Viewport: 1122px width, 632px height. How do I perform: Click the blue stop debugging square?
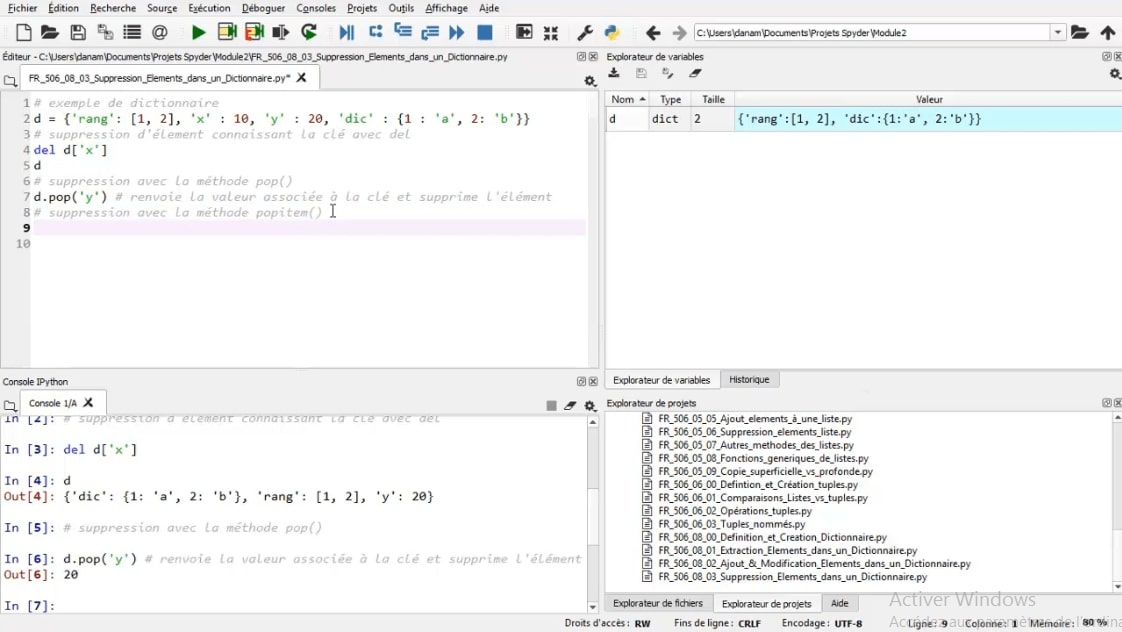(485, 33)
